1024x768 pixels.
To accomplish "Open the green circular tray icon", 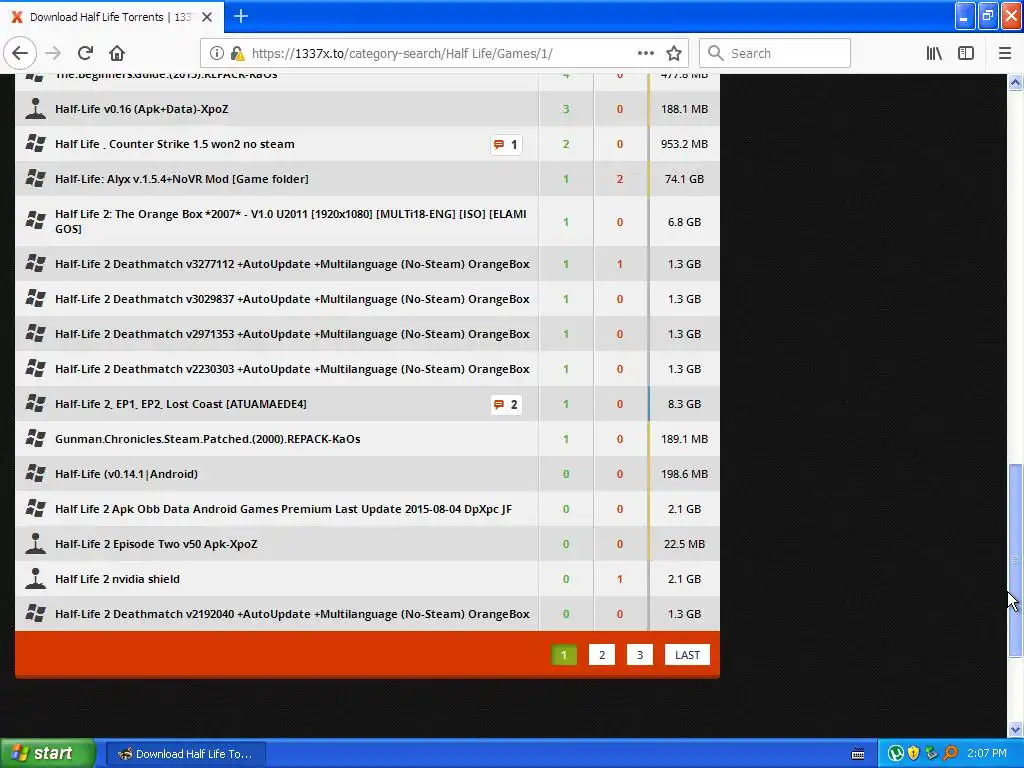I will click(x=895, y=754).
